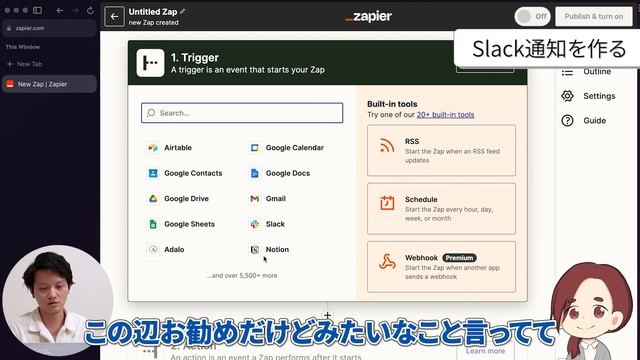Open a New Tab in browser sidebar
Viewport: 640px width, 360px height.
24,64
